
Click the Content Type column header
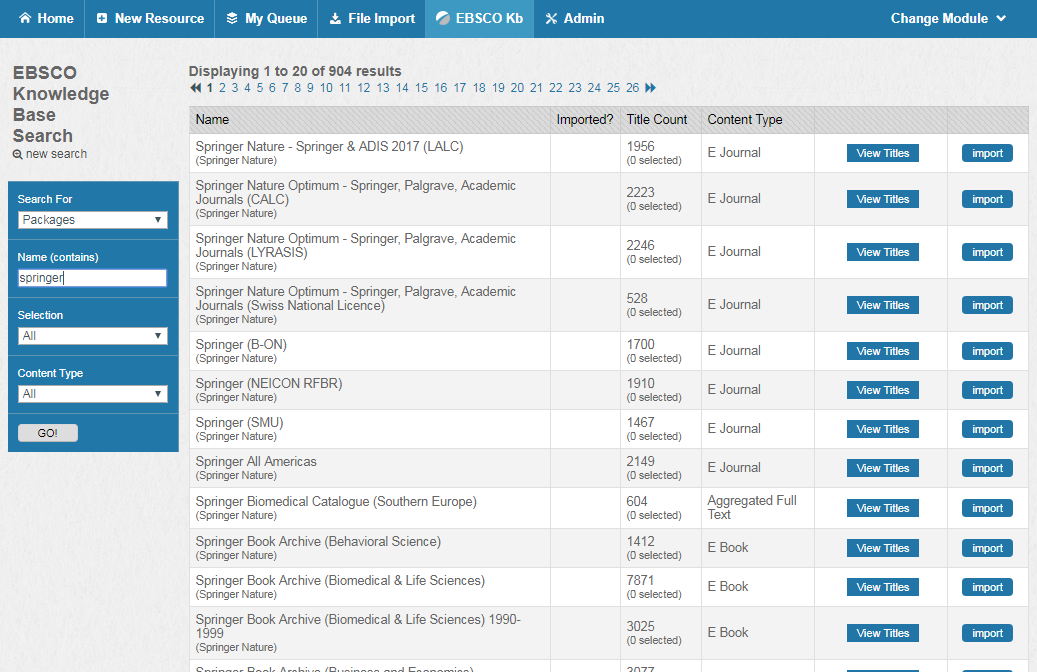click(745, 120)
